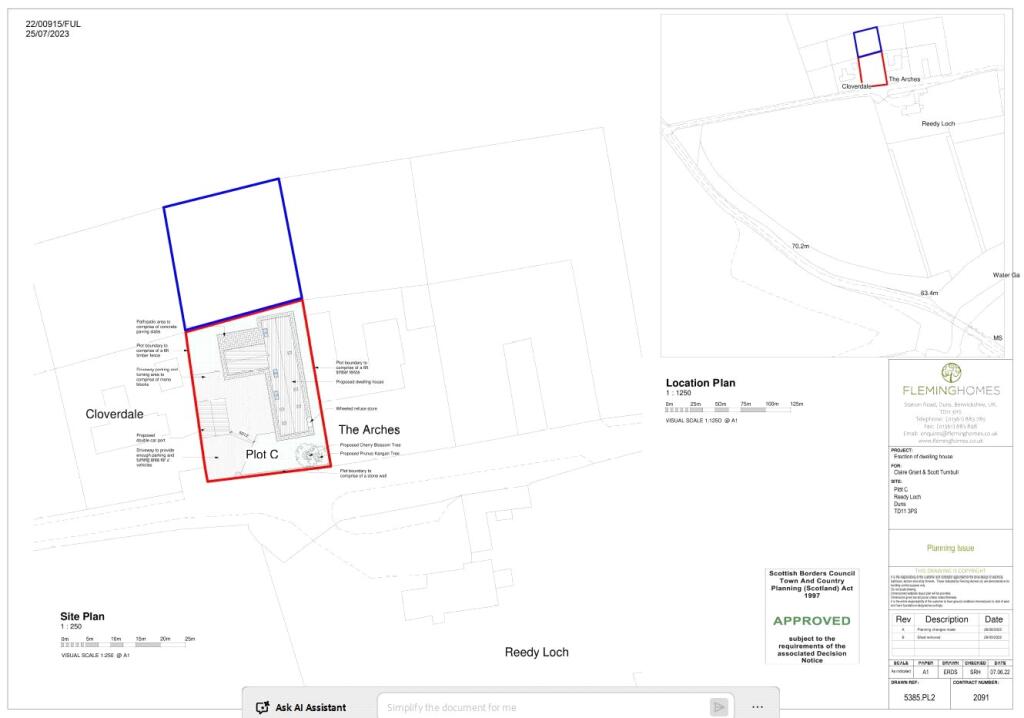Click the green APPROVED stamp
The width and height of the screenshot is (1024, 718).
(x=811, y=621)
